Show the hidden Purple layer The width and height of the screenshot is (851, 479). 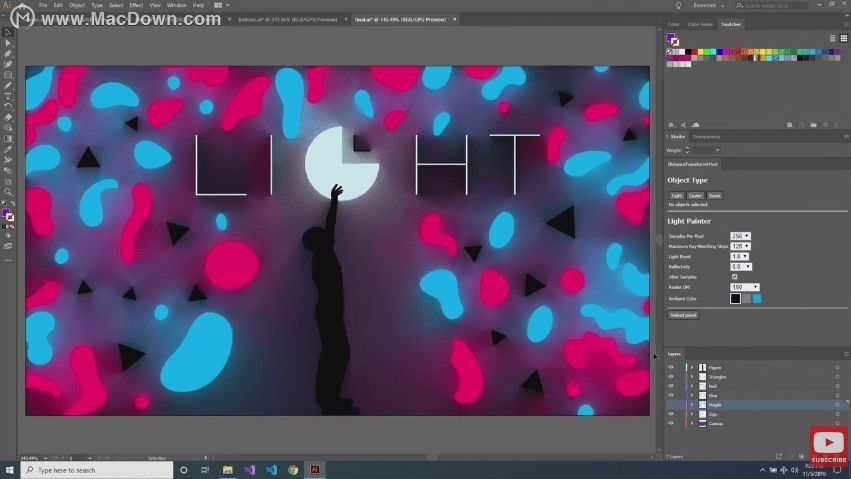[671, 405]
